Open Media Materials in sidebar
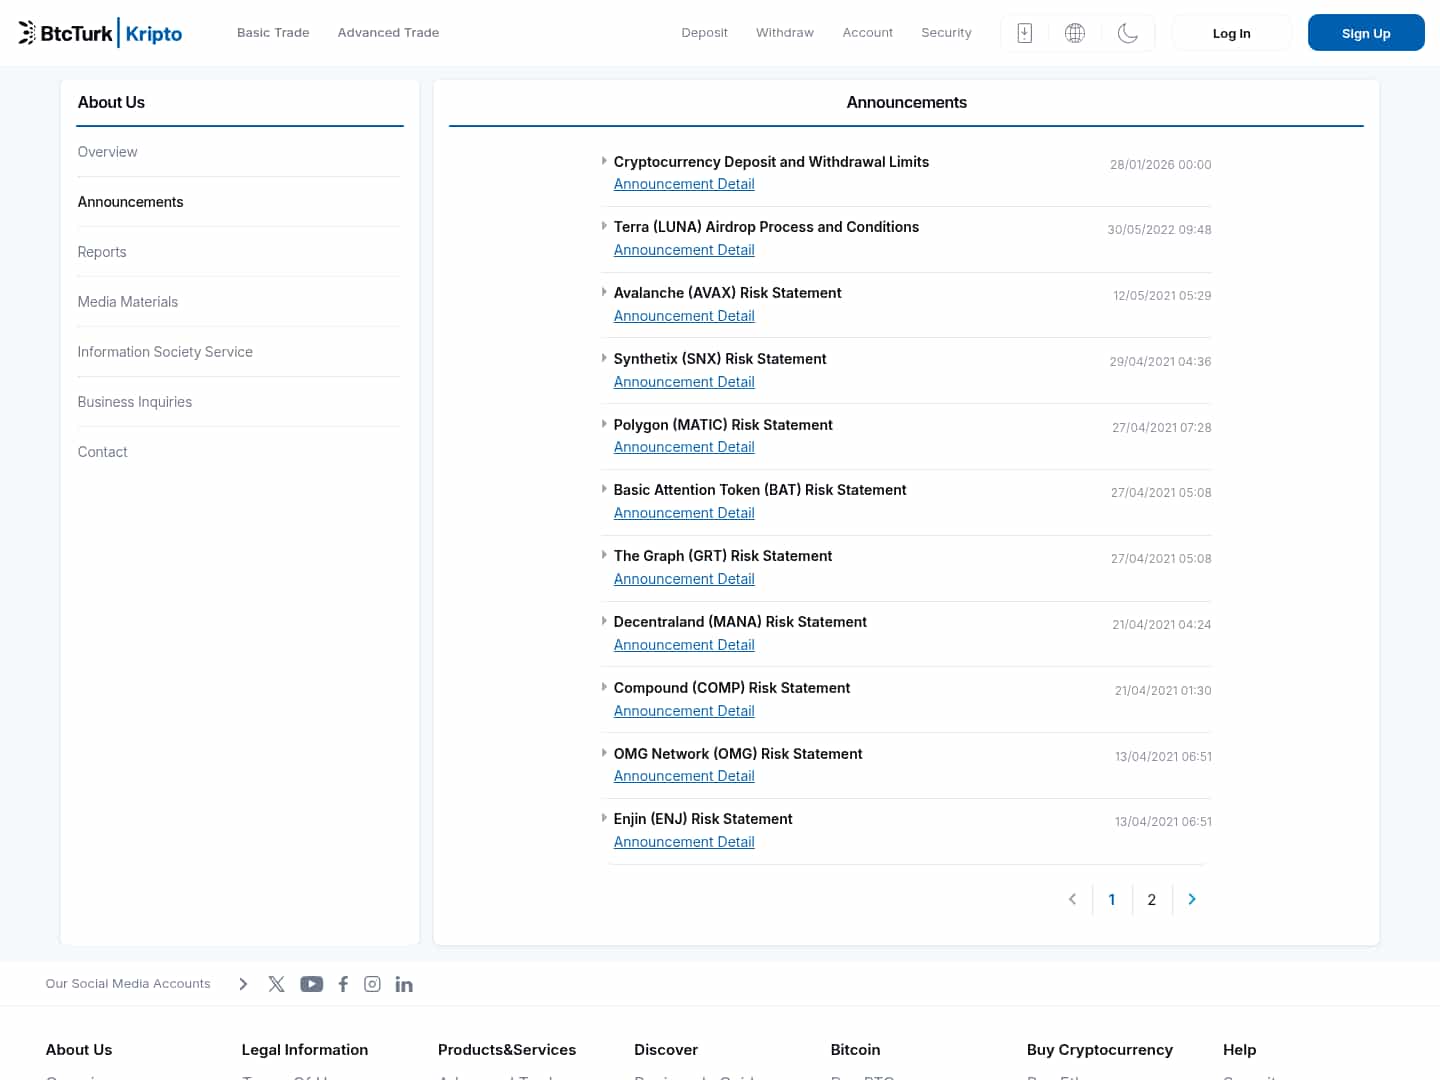The image size is (1440, 1080). click(x=128, y=302)
